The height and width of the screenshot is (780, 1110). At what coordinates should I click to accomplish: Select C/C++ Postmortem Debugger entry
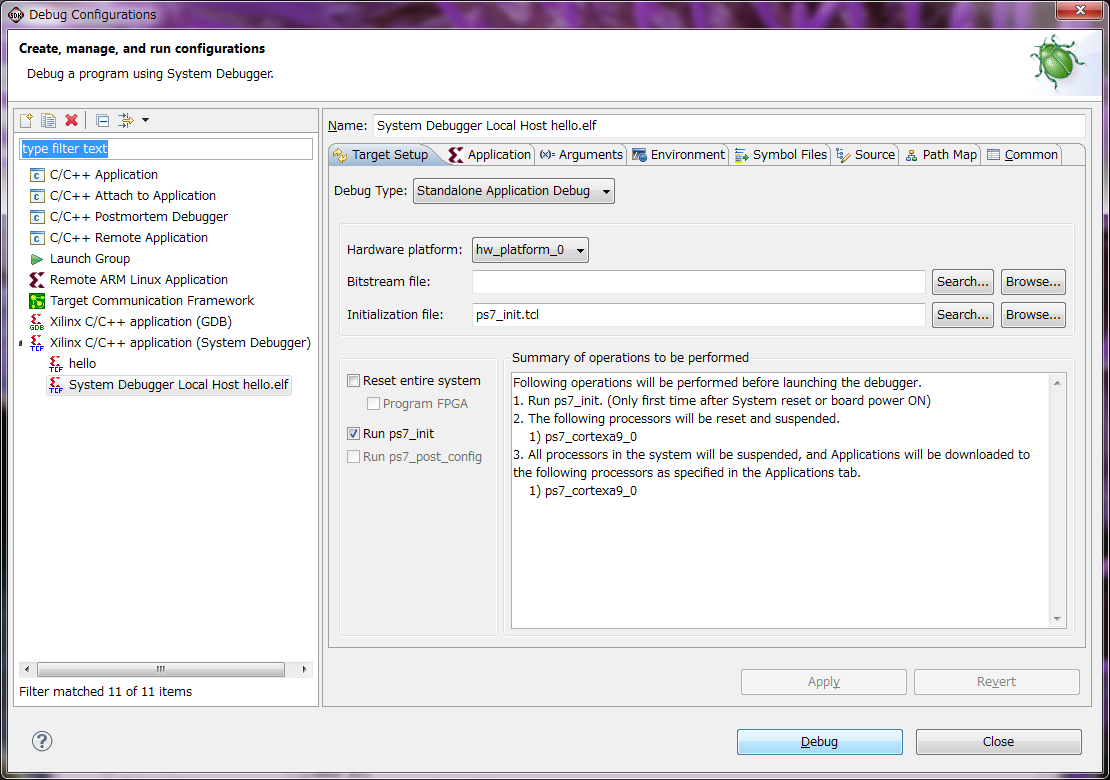click(139, 217)
